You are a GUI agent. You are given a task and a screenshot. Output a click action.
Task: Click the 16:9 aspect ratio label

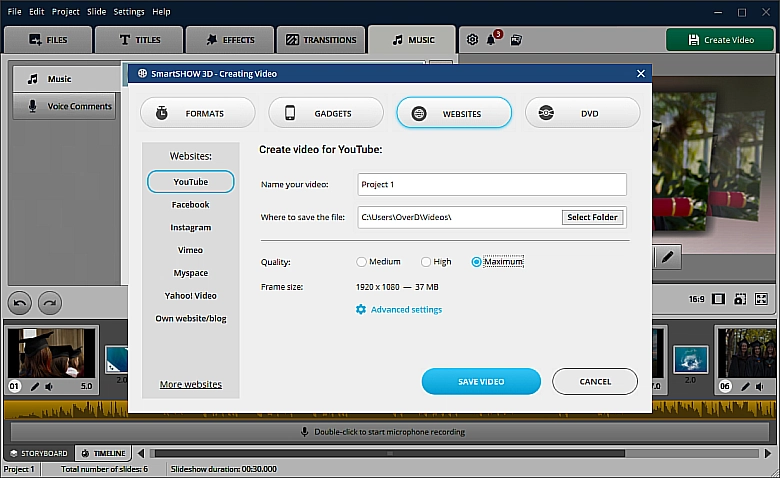pos(696,299)
